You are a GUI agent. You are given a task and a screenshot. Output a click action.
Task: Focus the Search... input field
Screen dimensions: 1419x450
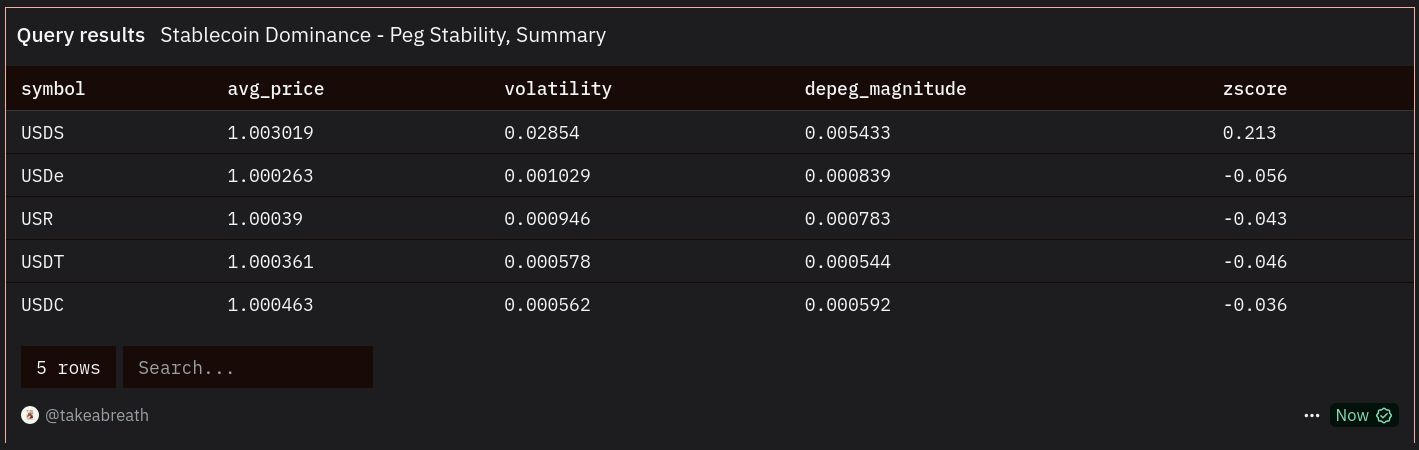(247, 367)
